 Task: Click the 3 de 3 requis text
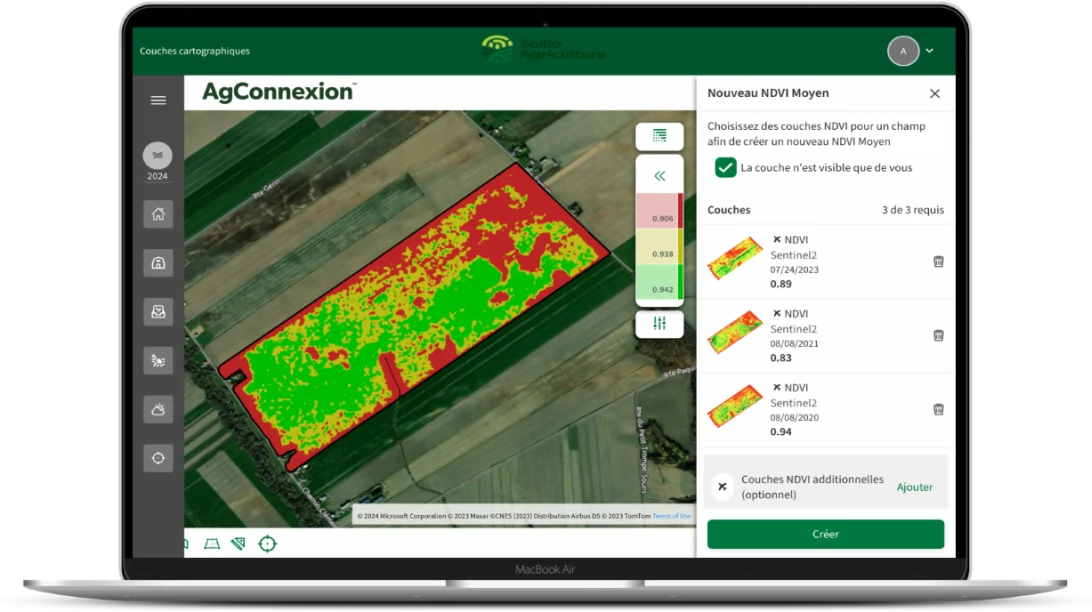tap(913, 210)
